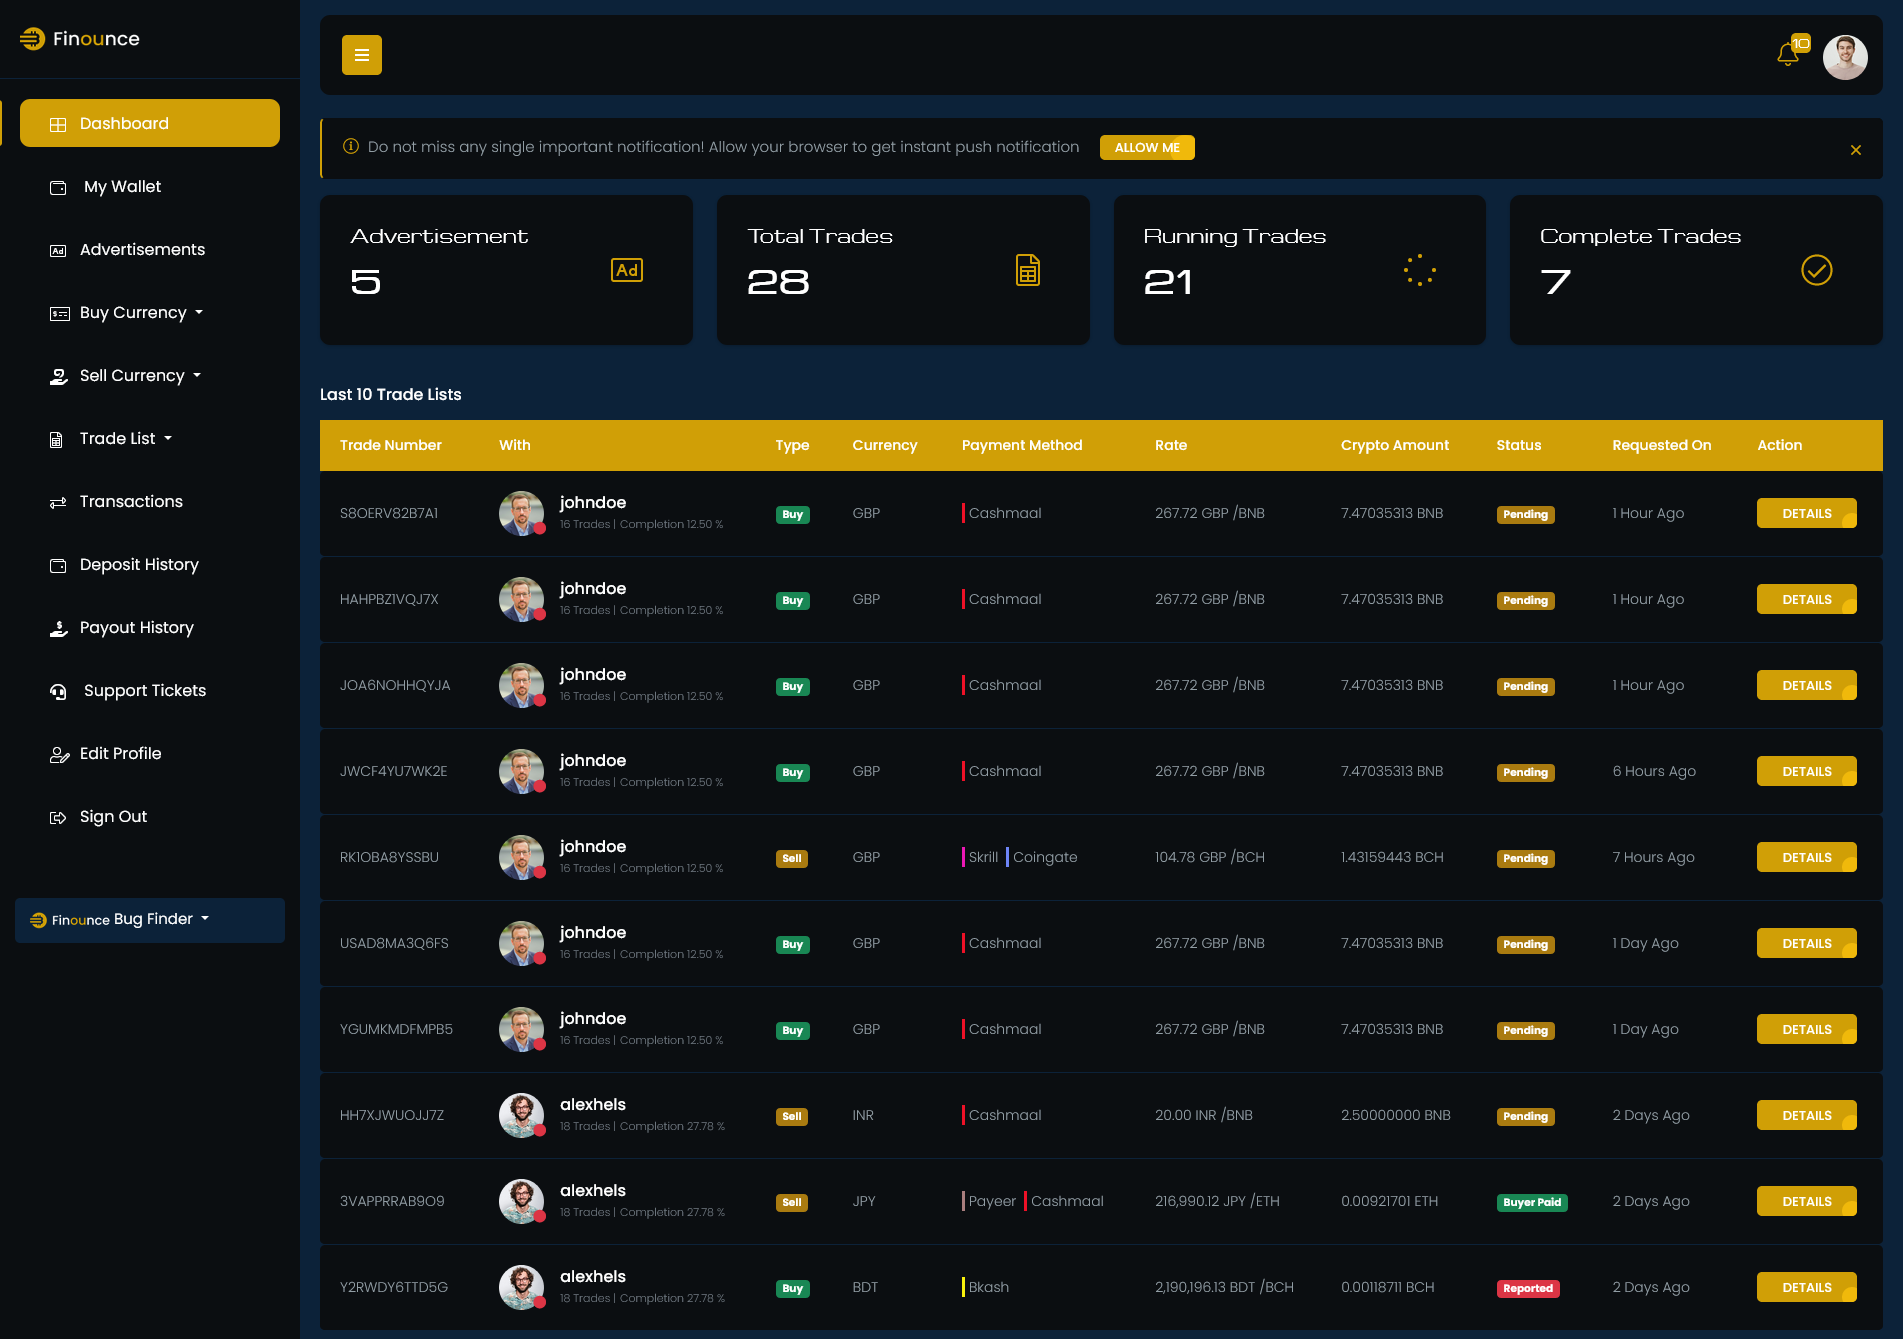Open Support Tickets in sidebar

point(144,691)
